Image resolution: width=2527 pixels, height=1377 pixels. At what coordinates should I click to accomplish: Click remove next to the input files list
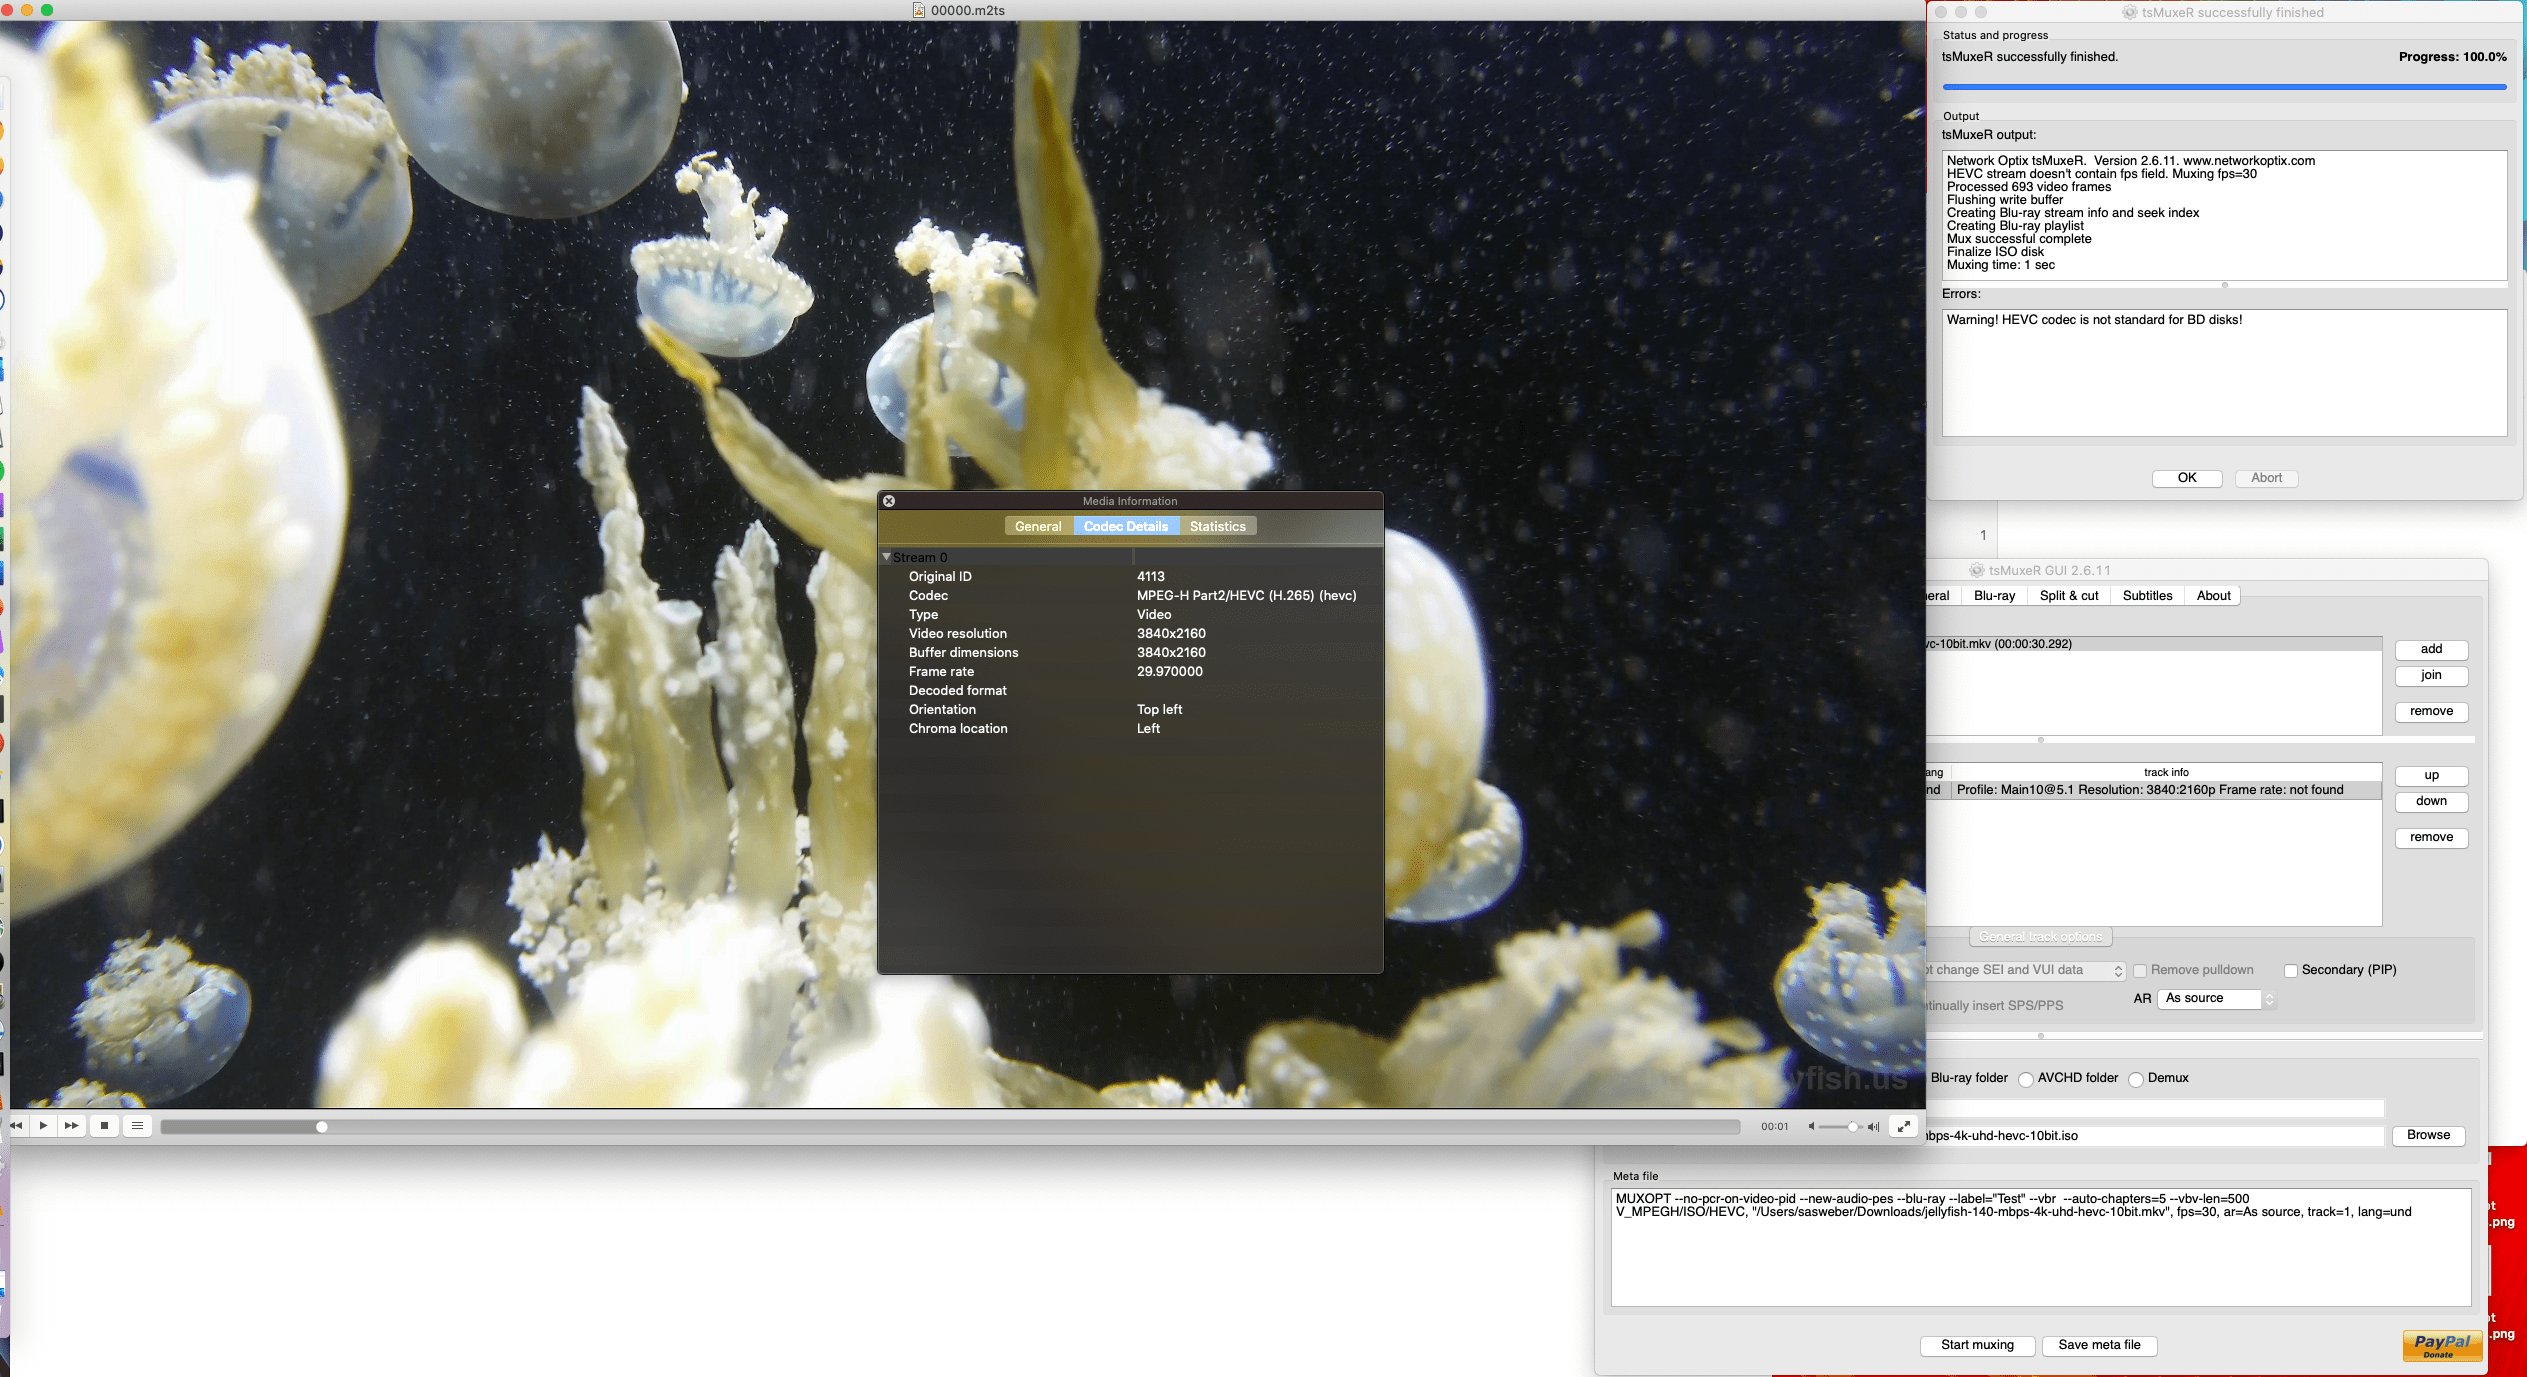(2431, 711)
